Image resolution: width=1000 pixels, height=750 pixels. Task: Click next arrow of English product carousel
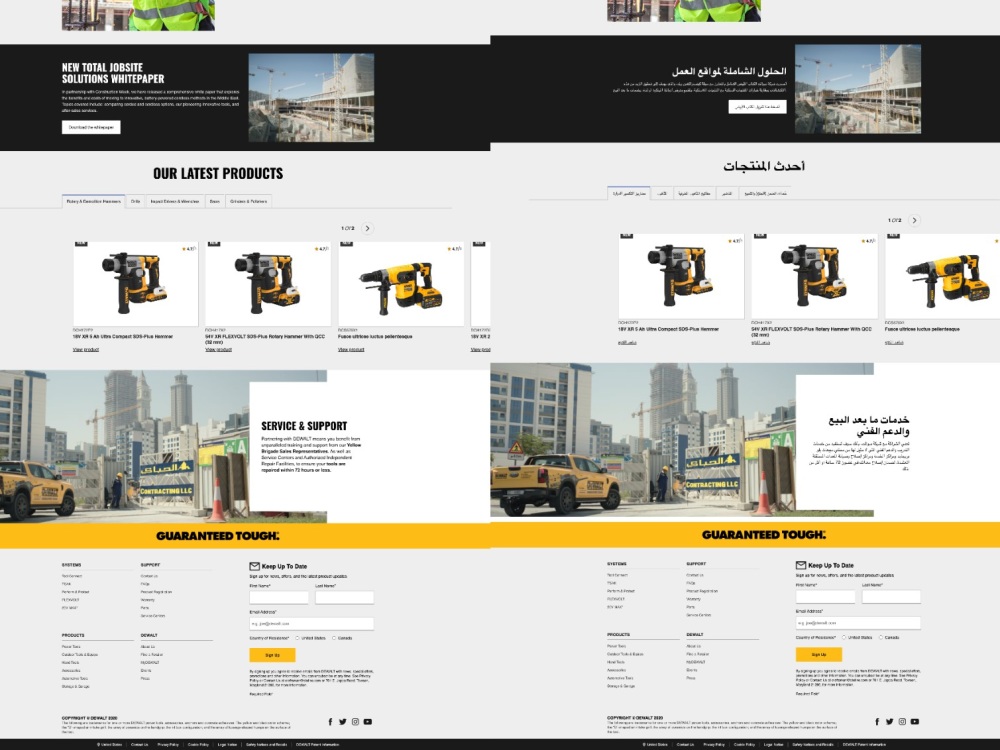coord(367,228)
